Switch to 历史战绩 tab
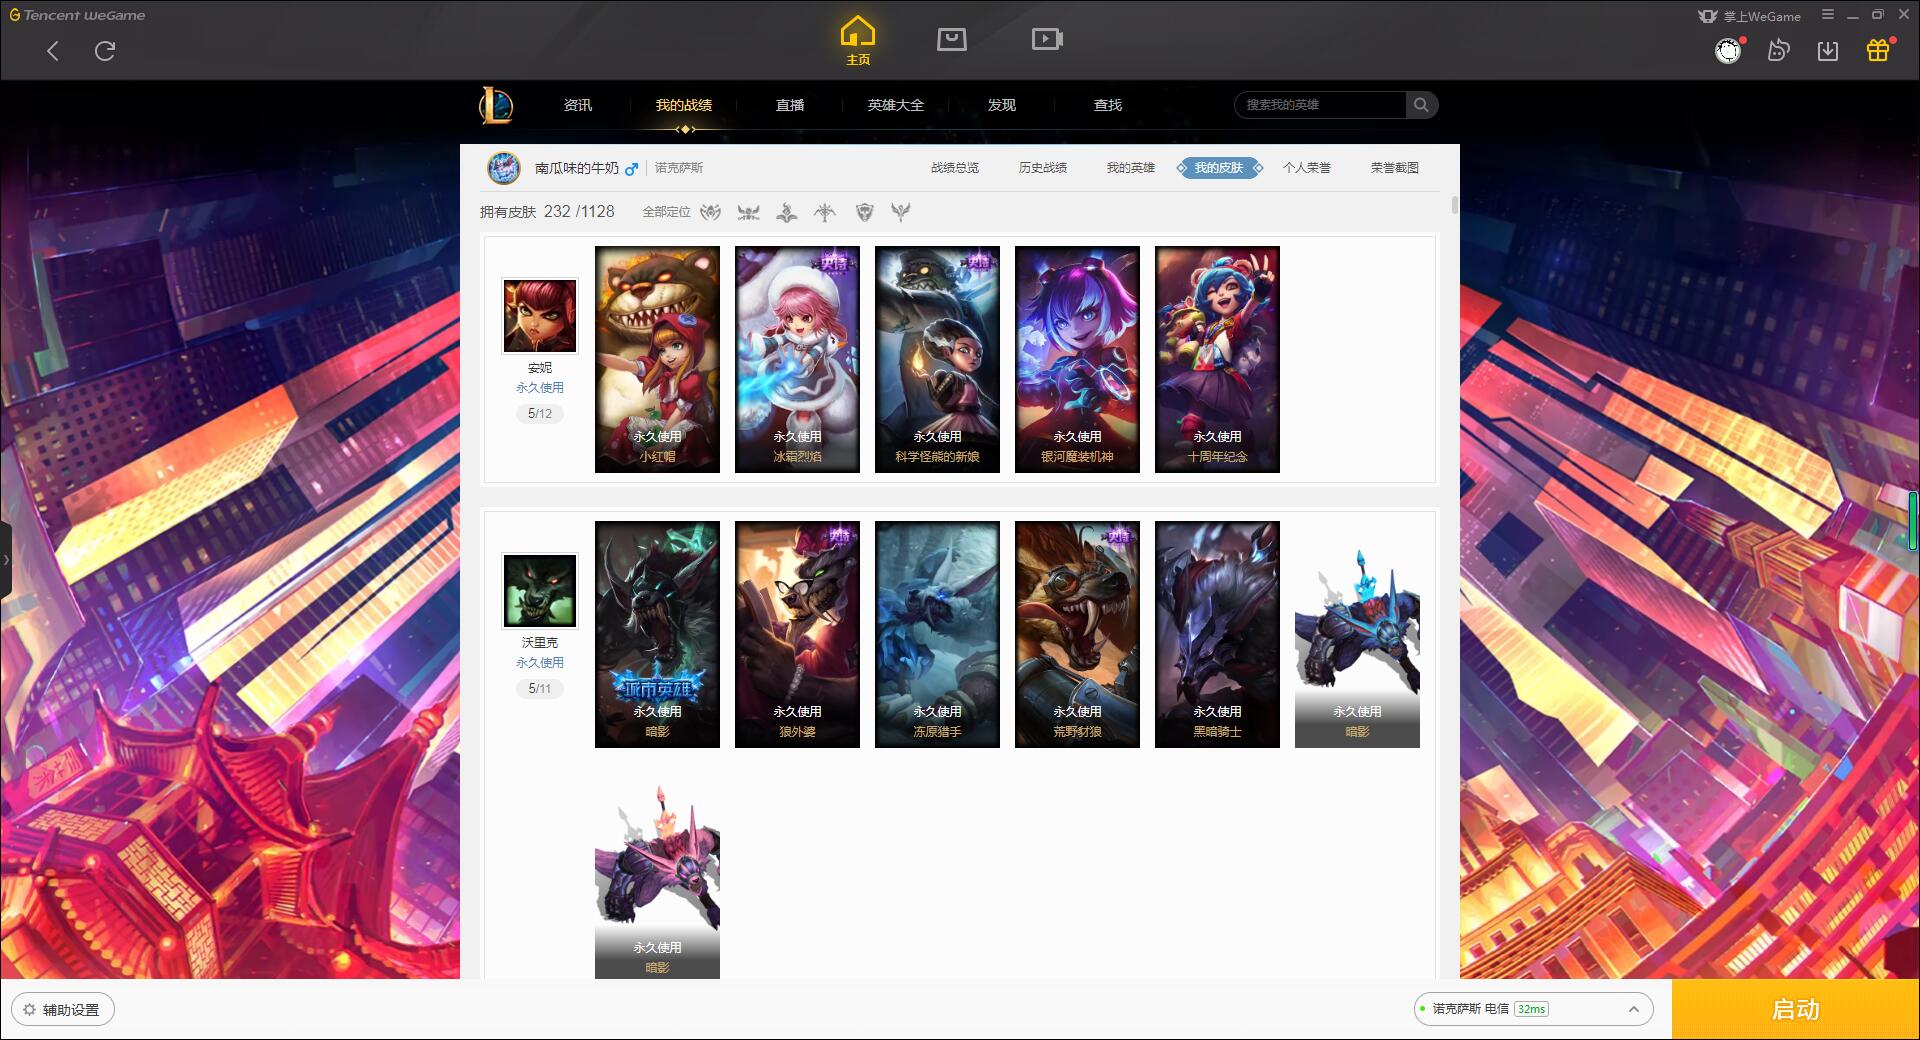This screenshot has width=1920, height=1040. [x=1043, y=168]
